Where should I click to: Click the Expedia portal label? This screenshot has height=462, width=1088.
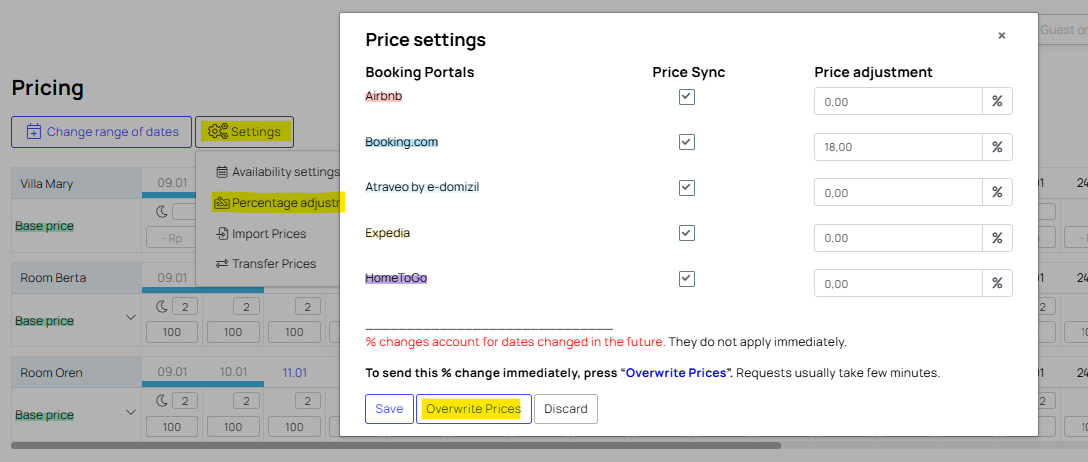click(x=387, y=232)
